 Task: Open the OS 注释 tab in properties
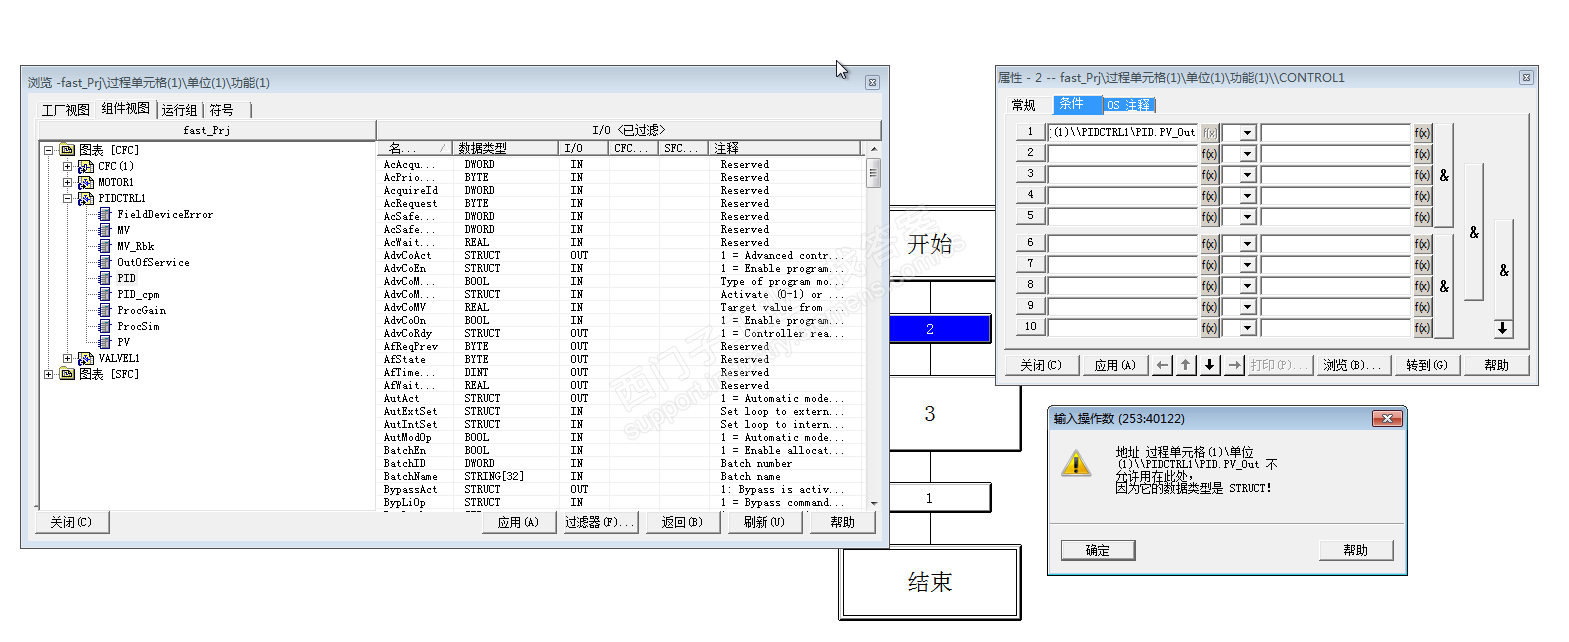point(1129,105)
